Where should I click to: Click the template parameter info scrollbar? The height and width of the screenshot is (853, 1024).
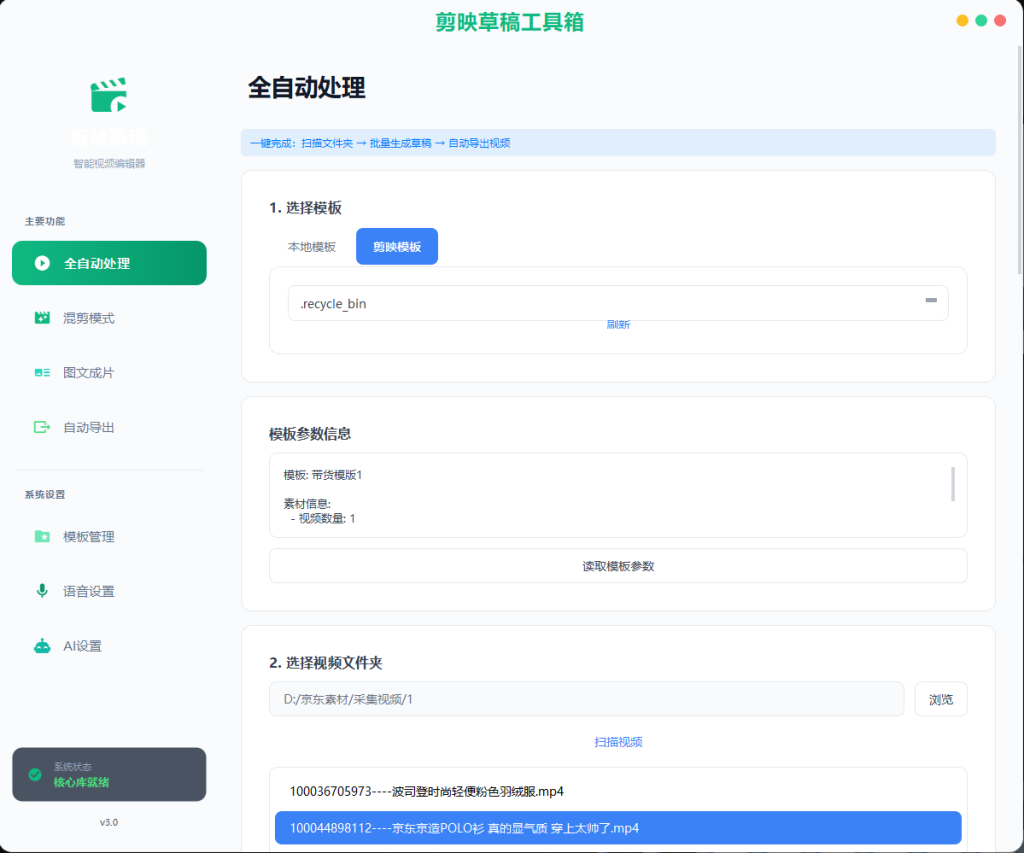tap(953, 484)
